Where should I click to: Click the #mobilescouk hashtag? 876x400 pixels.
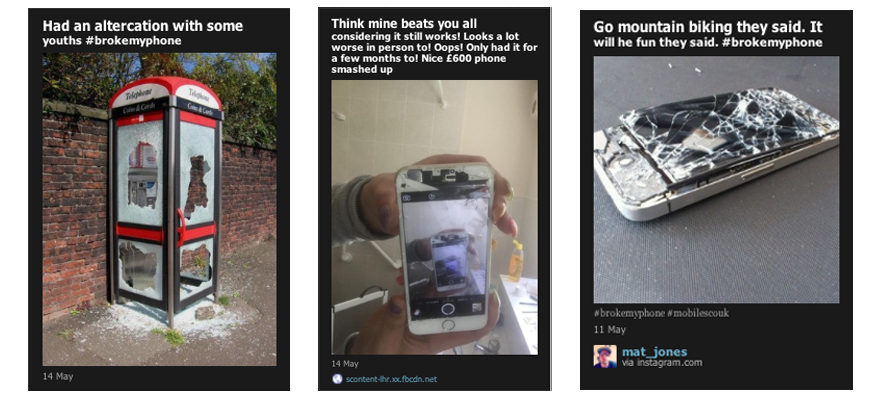[697, 313]
